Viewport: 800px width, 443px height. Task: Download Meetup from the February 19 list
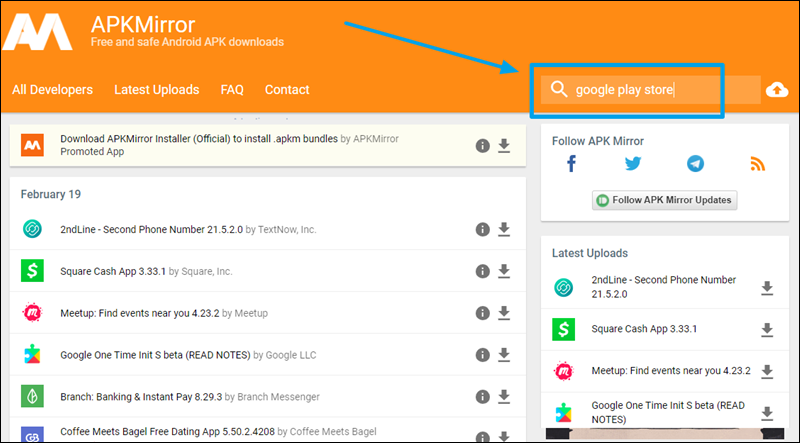(504, 313)
